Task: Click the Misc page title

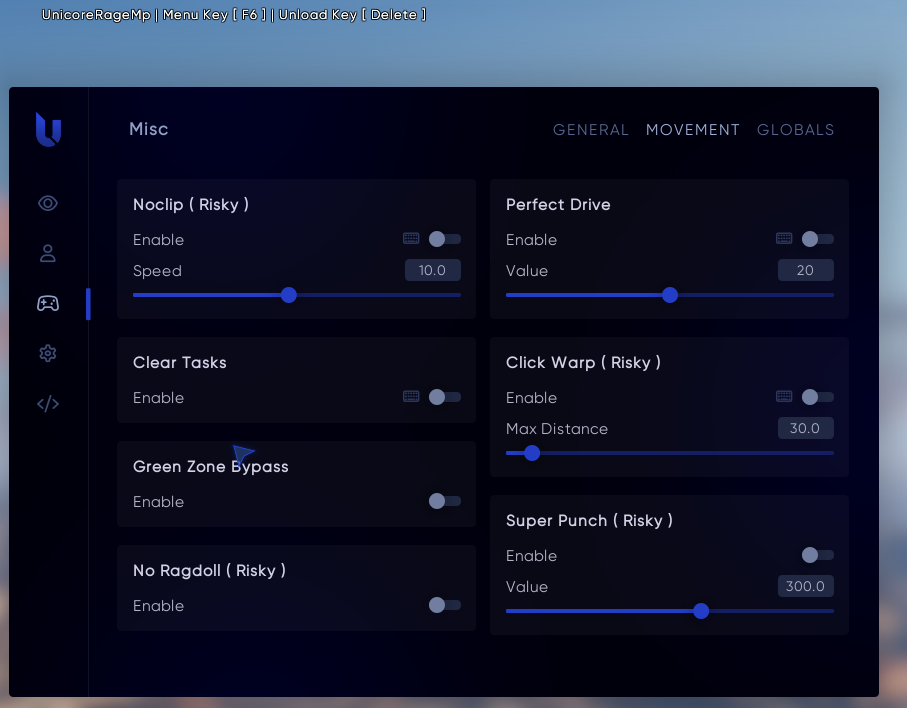Action: tap(149, 129)
